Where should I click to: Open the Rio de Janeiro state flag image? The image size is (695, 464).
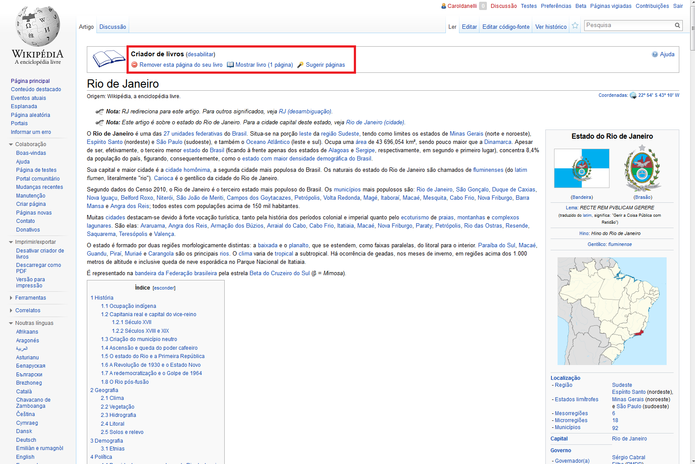coord(582,168)
